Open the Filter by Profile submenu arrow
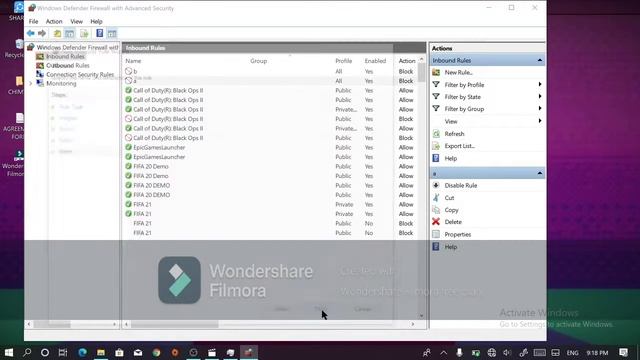 [540, 84]
